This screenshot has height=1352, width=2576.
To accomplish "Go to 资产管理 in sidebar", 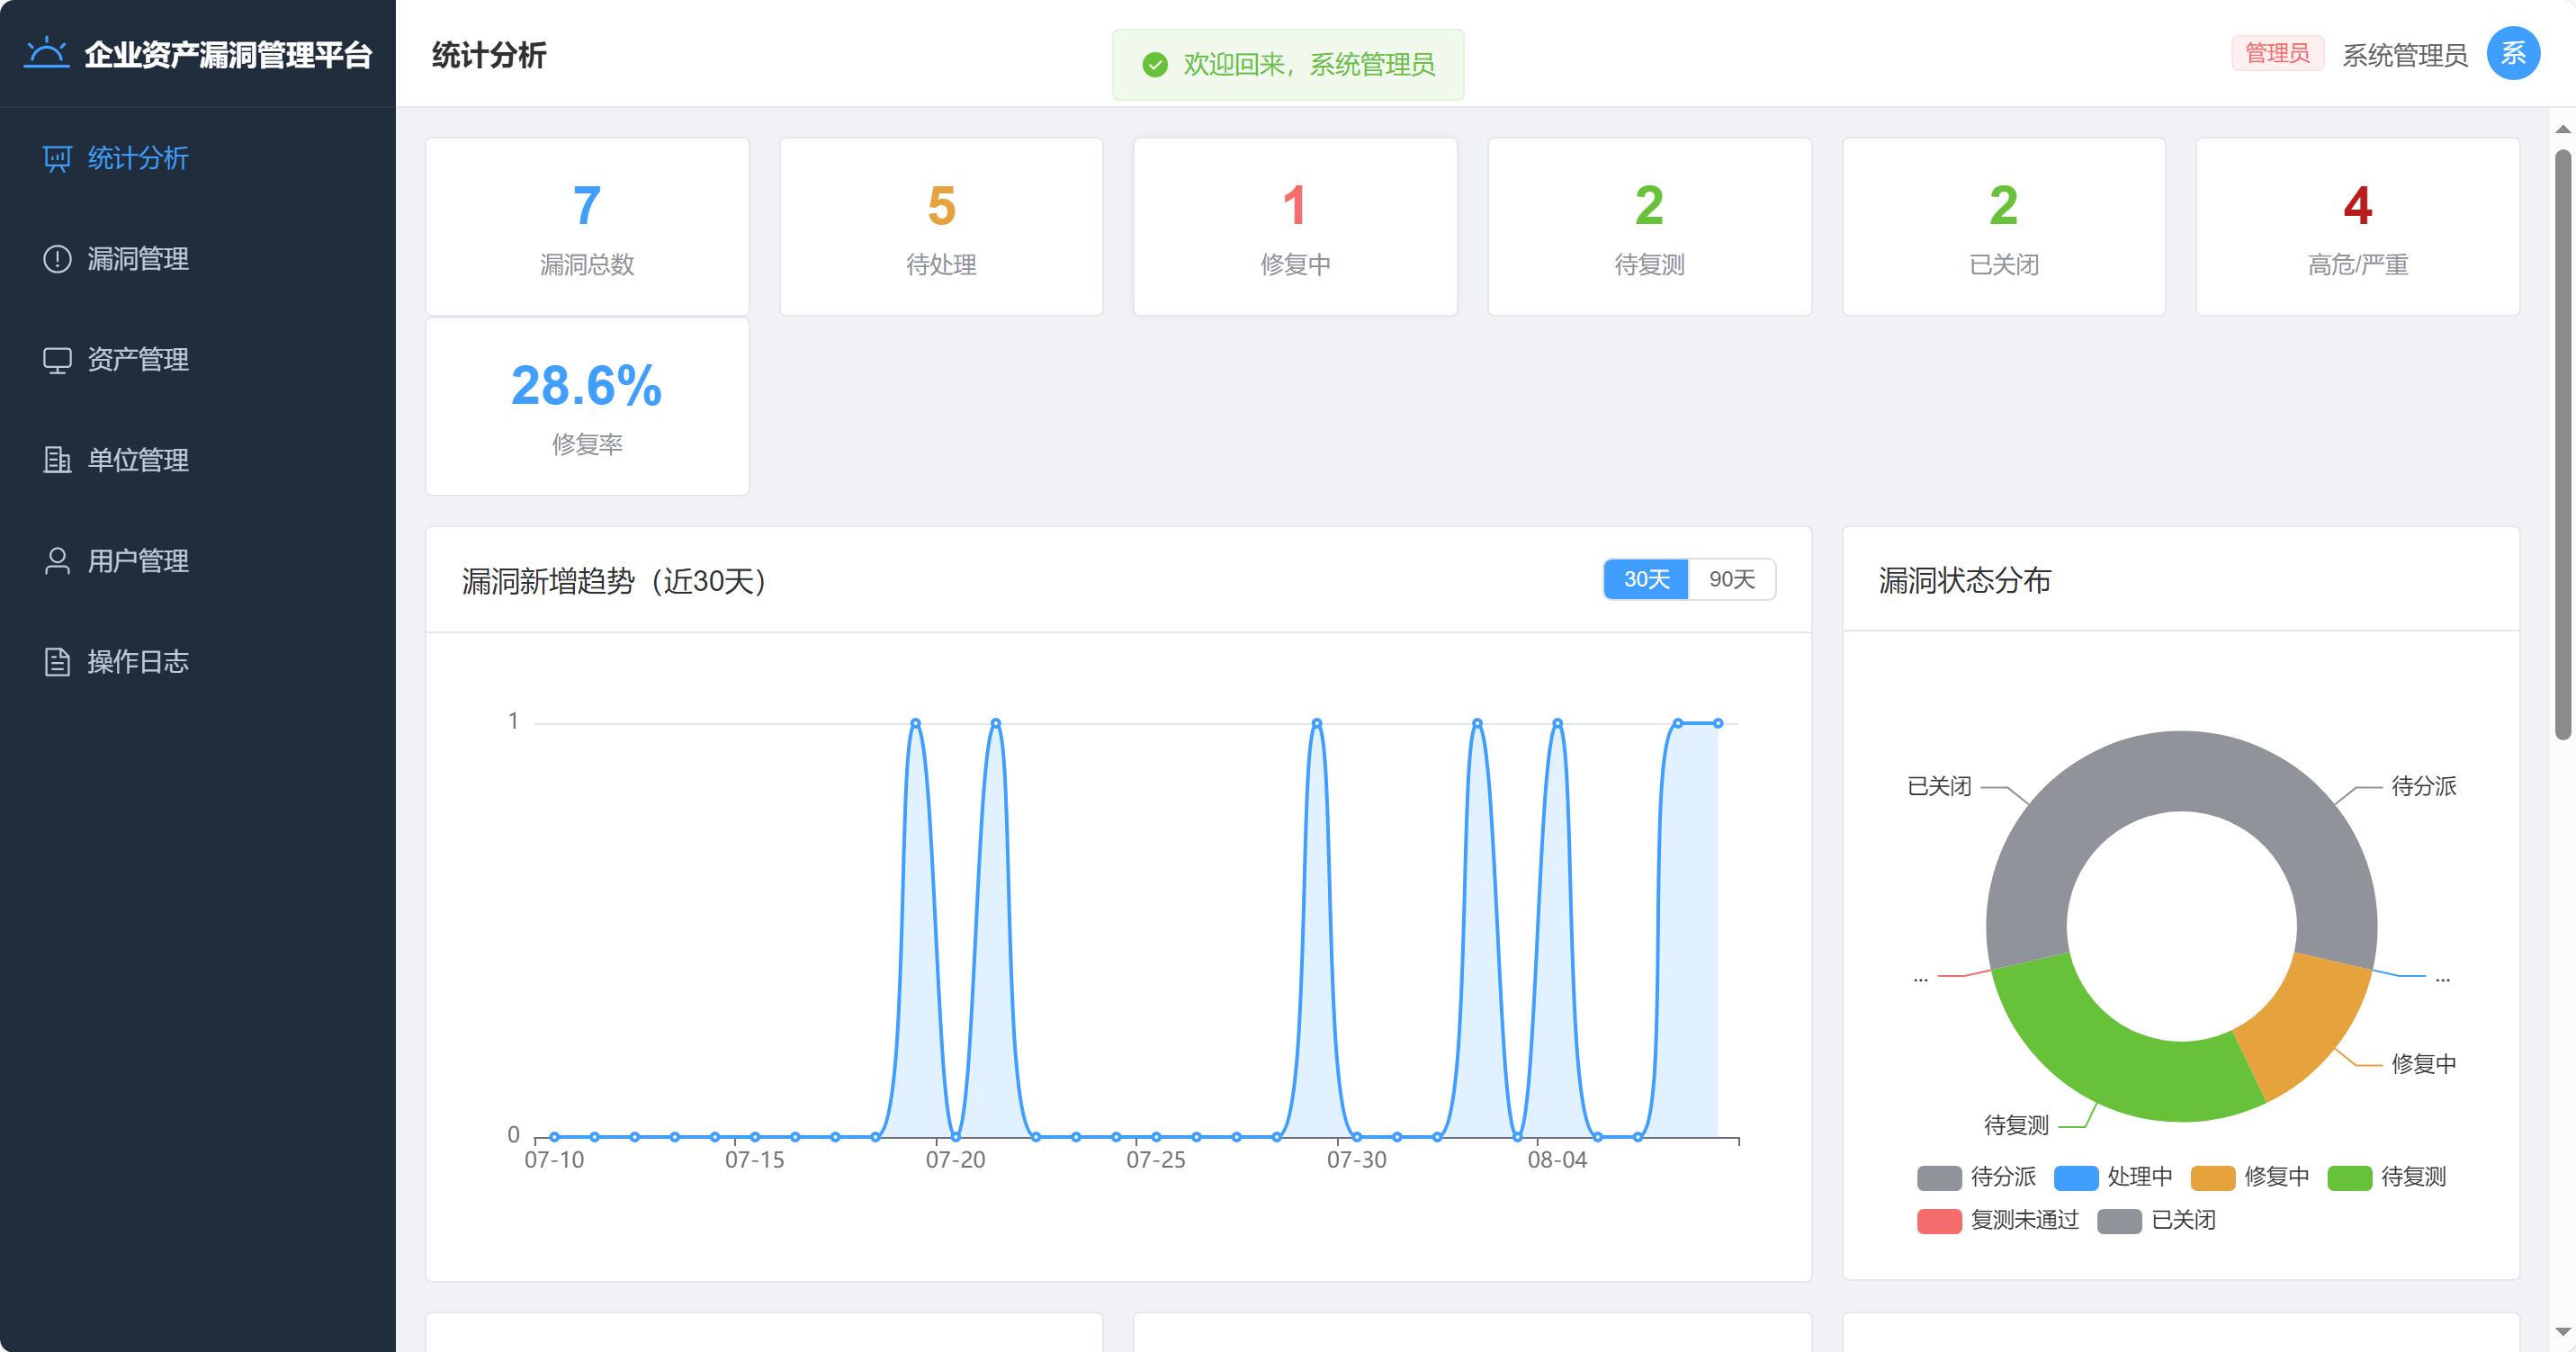I will tap(198, 360).
